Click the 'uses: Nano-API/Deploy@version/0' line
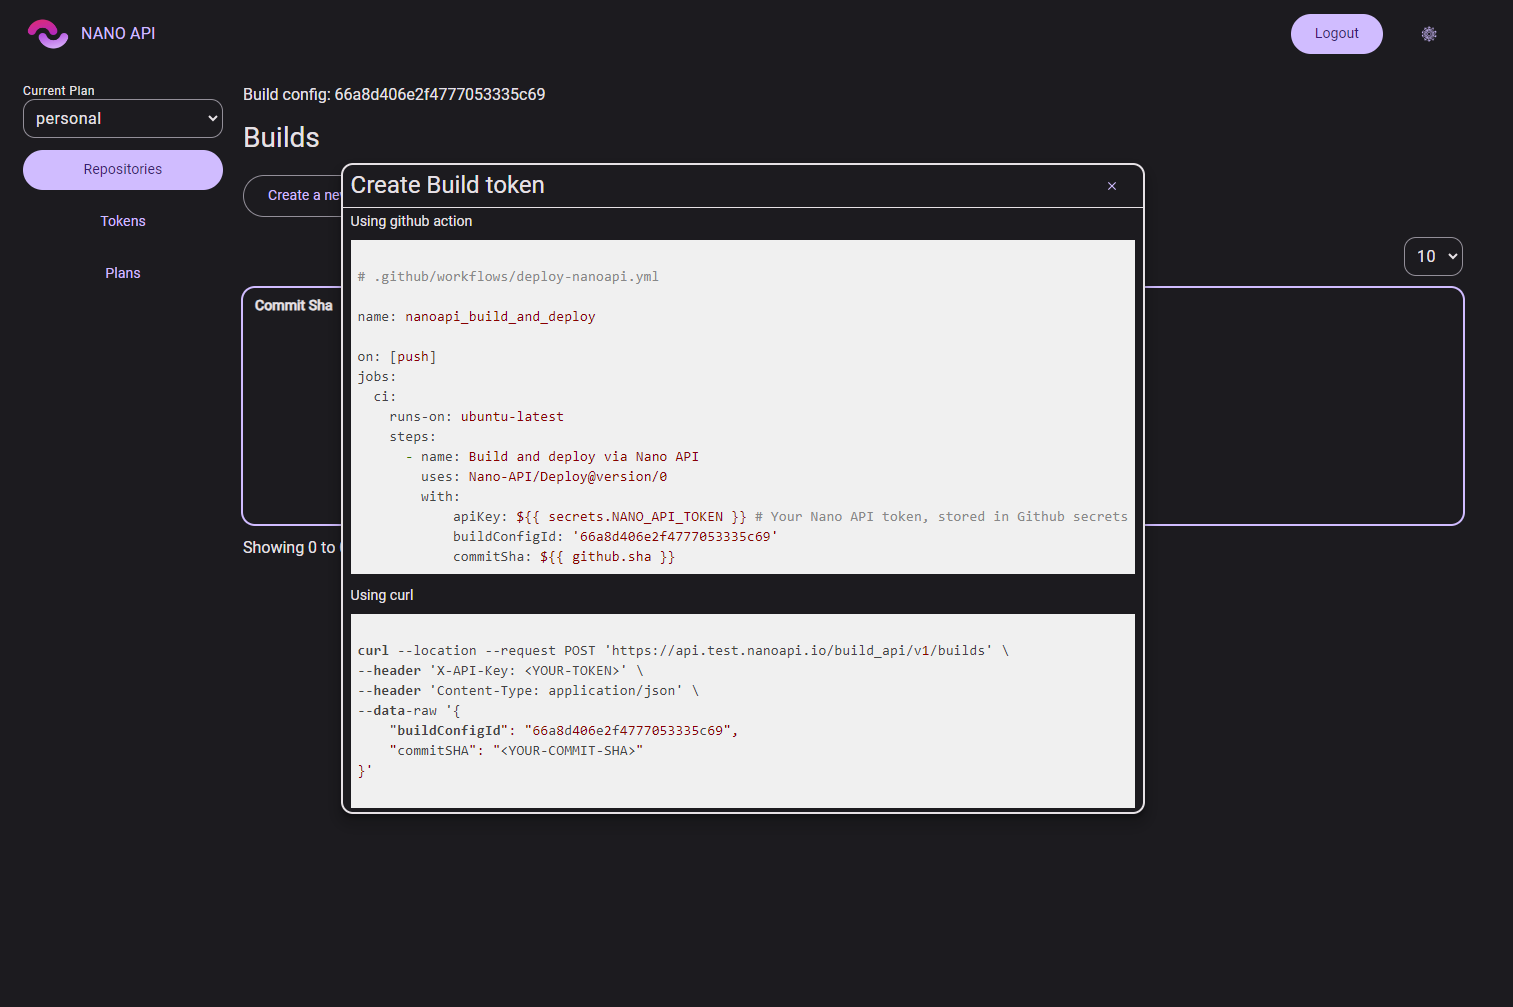This screenshot has height=1007, width=1513. [x=544, y=477]
